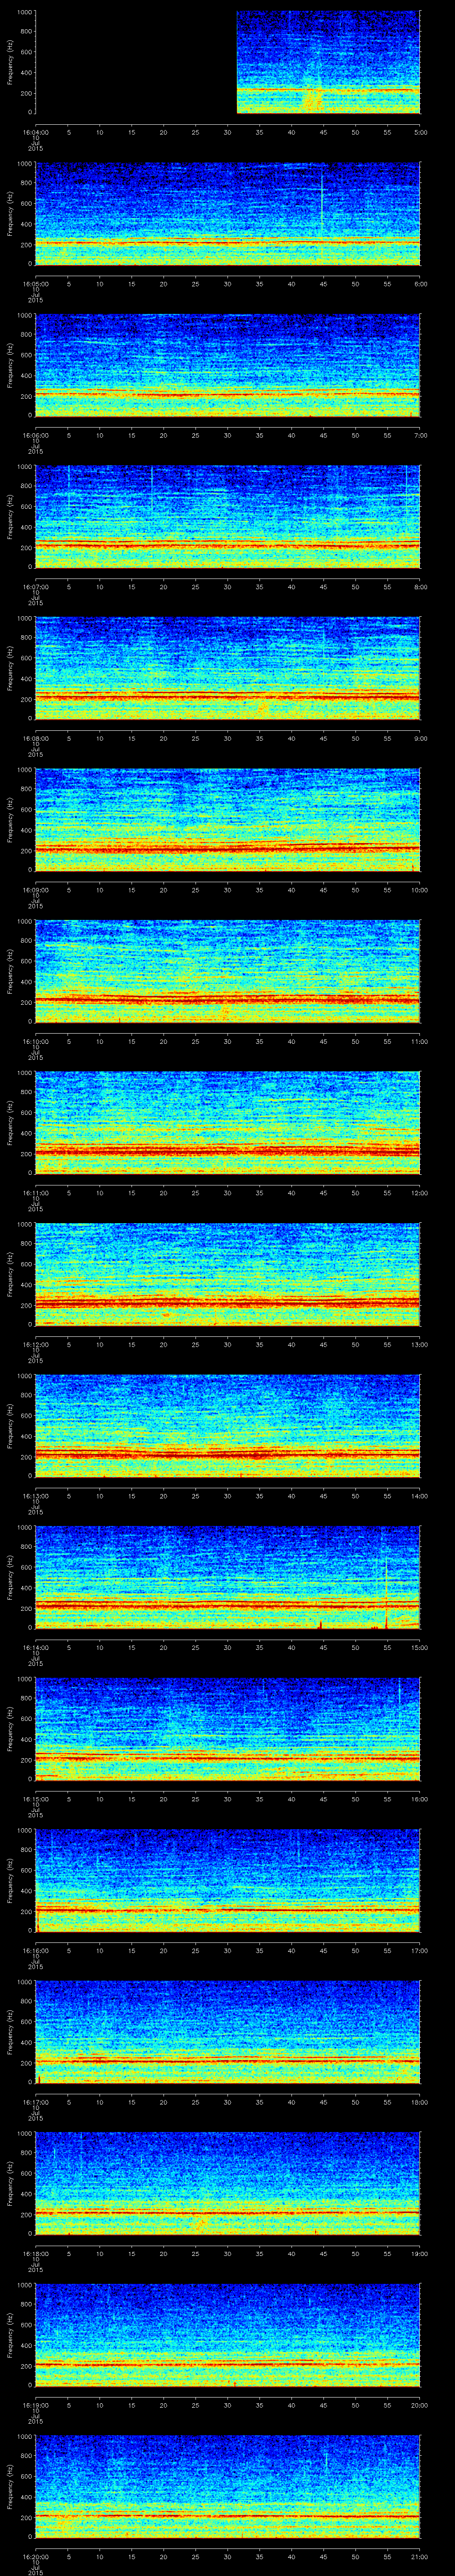This screenshot has width=455, height=2576.
Task: Select the spectrogram panel starting at 16:14:00
Action: point(228,1578)
